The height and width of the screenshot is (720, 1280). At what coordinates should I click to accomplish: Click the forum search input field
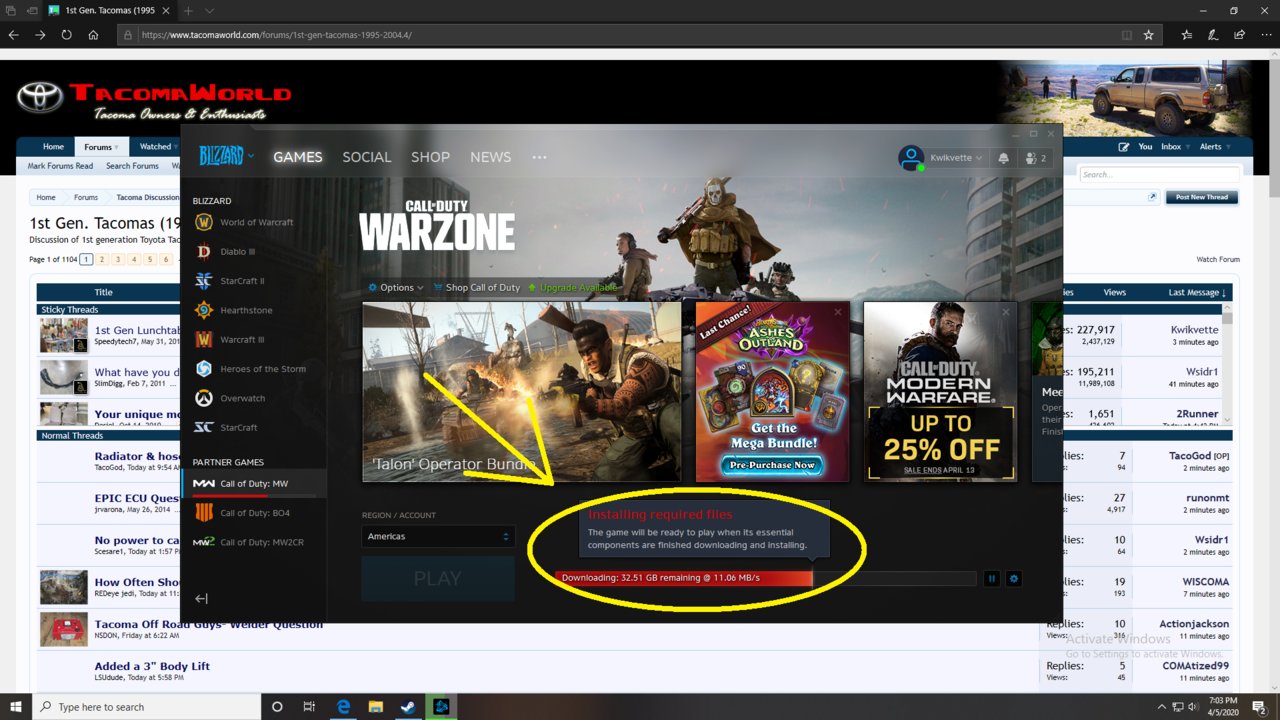1159,175
